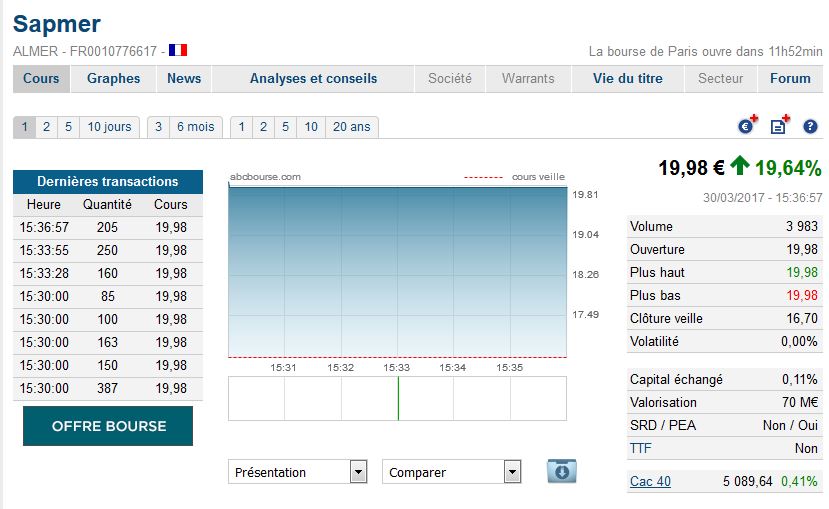Select the 20 ans period
Viewport: 829px width, 509px height.
tap(352, 127)
